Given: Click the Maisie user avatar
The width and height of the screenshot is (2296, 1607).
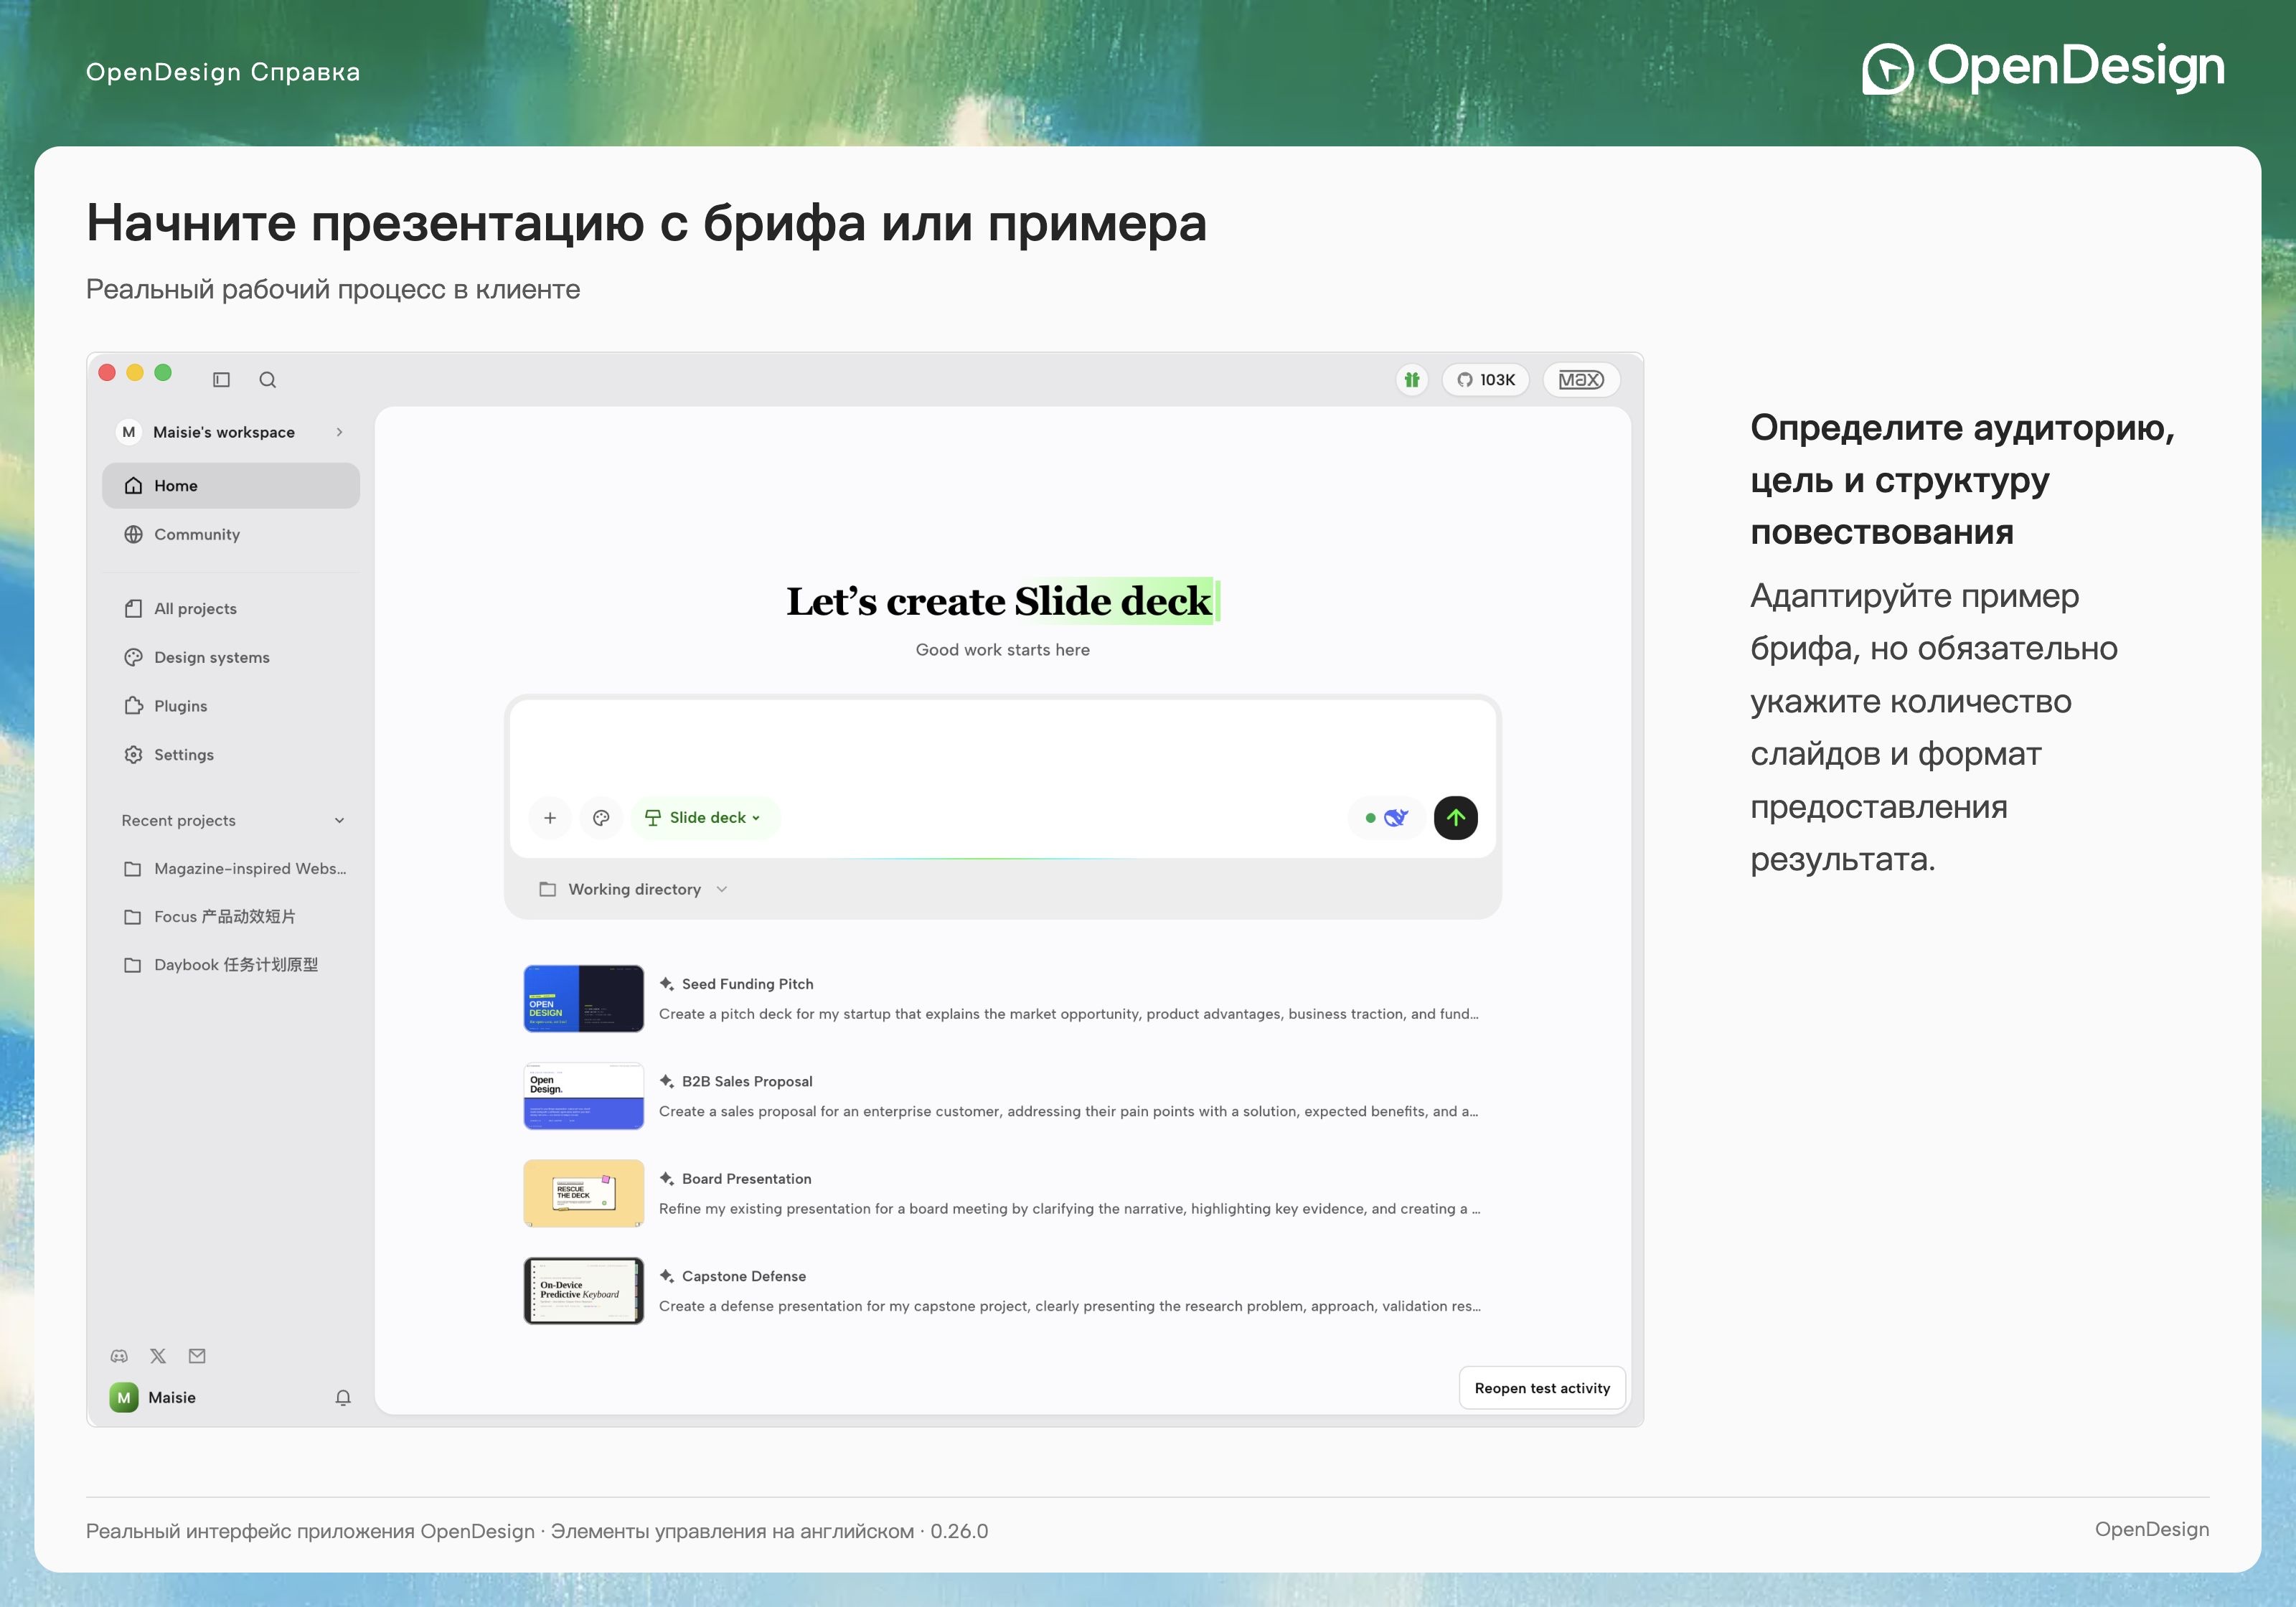Looking at the screenshot, I should (124, 1398).
